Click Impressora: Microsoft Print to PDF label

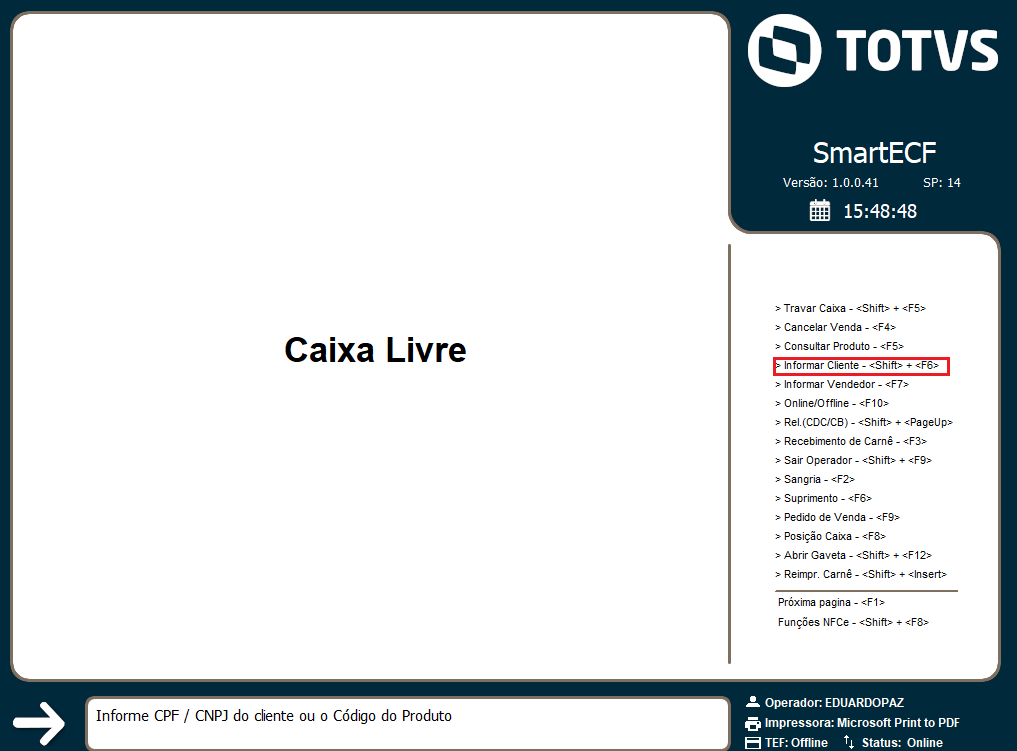(x=862, y=723)
